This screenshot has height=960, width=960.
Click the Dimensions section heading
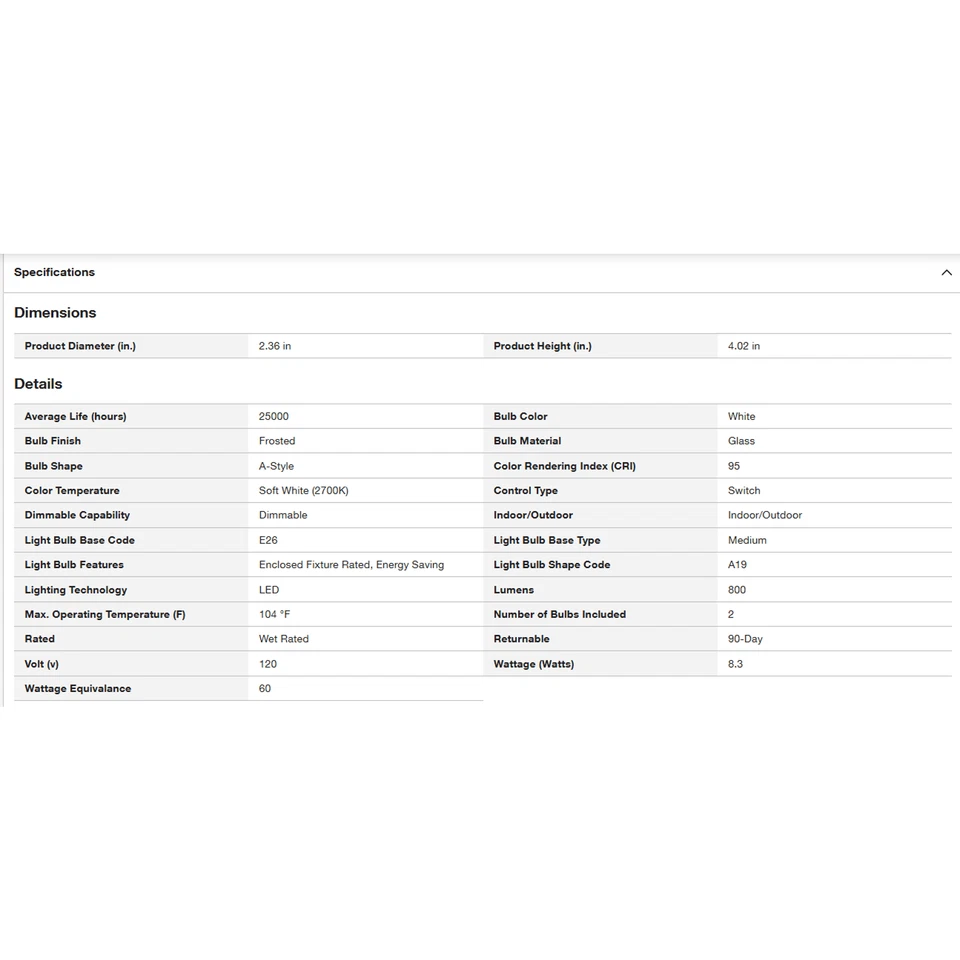(x=55, y=313)
